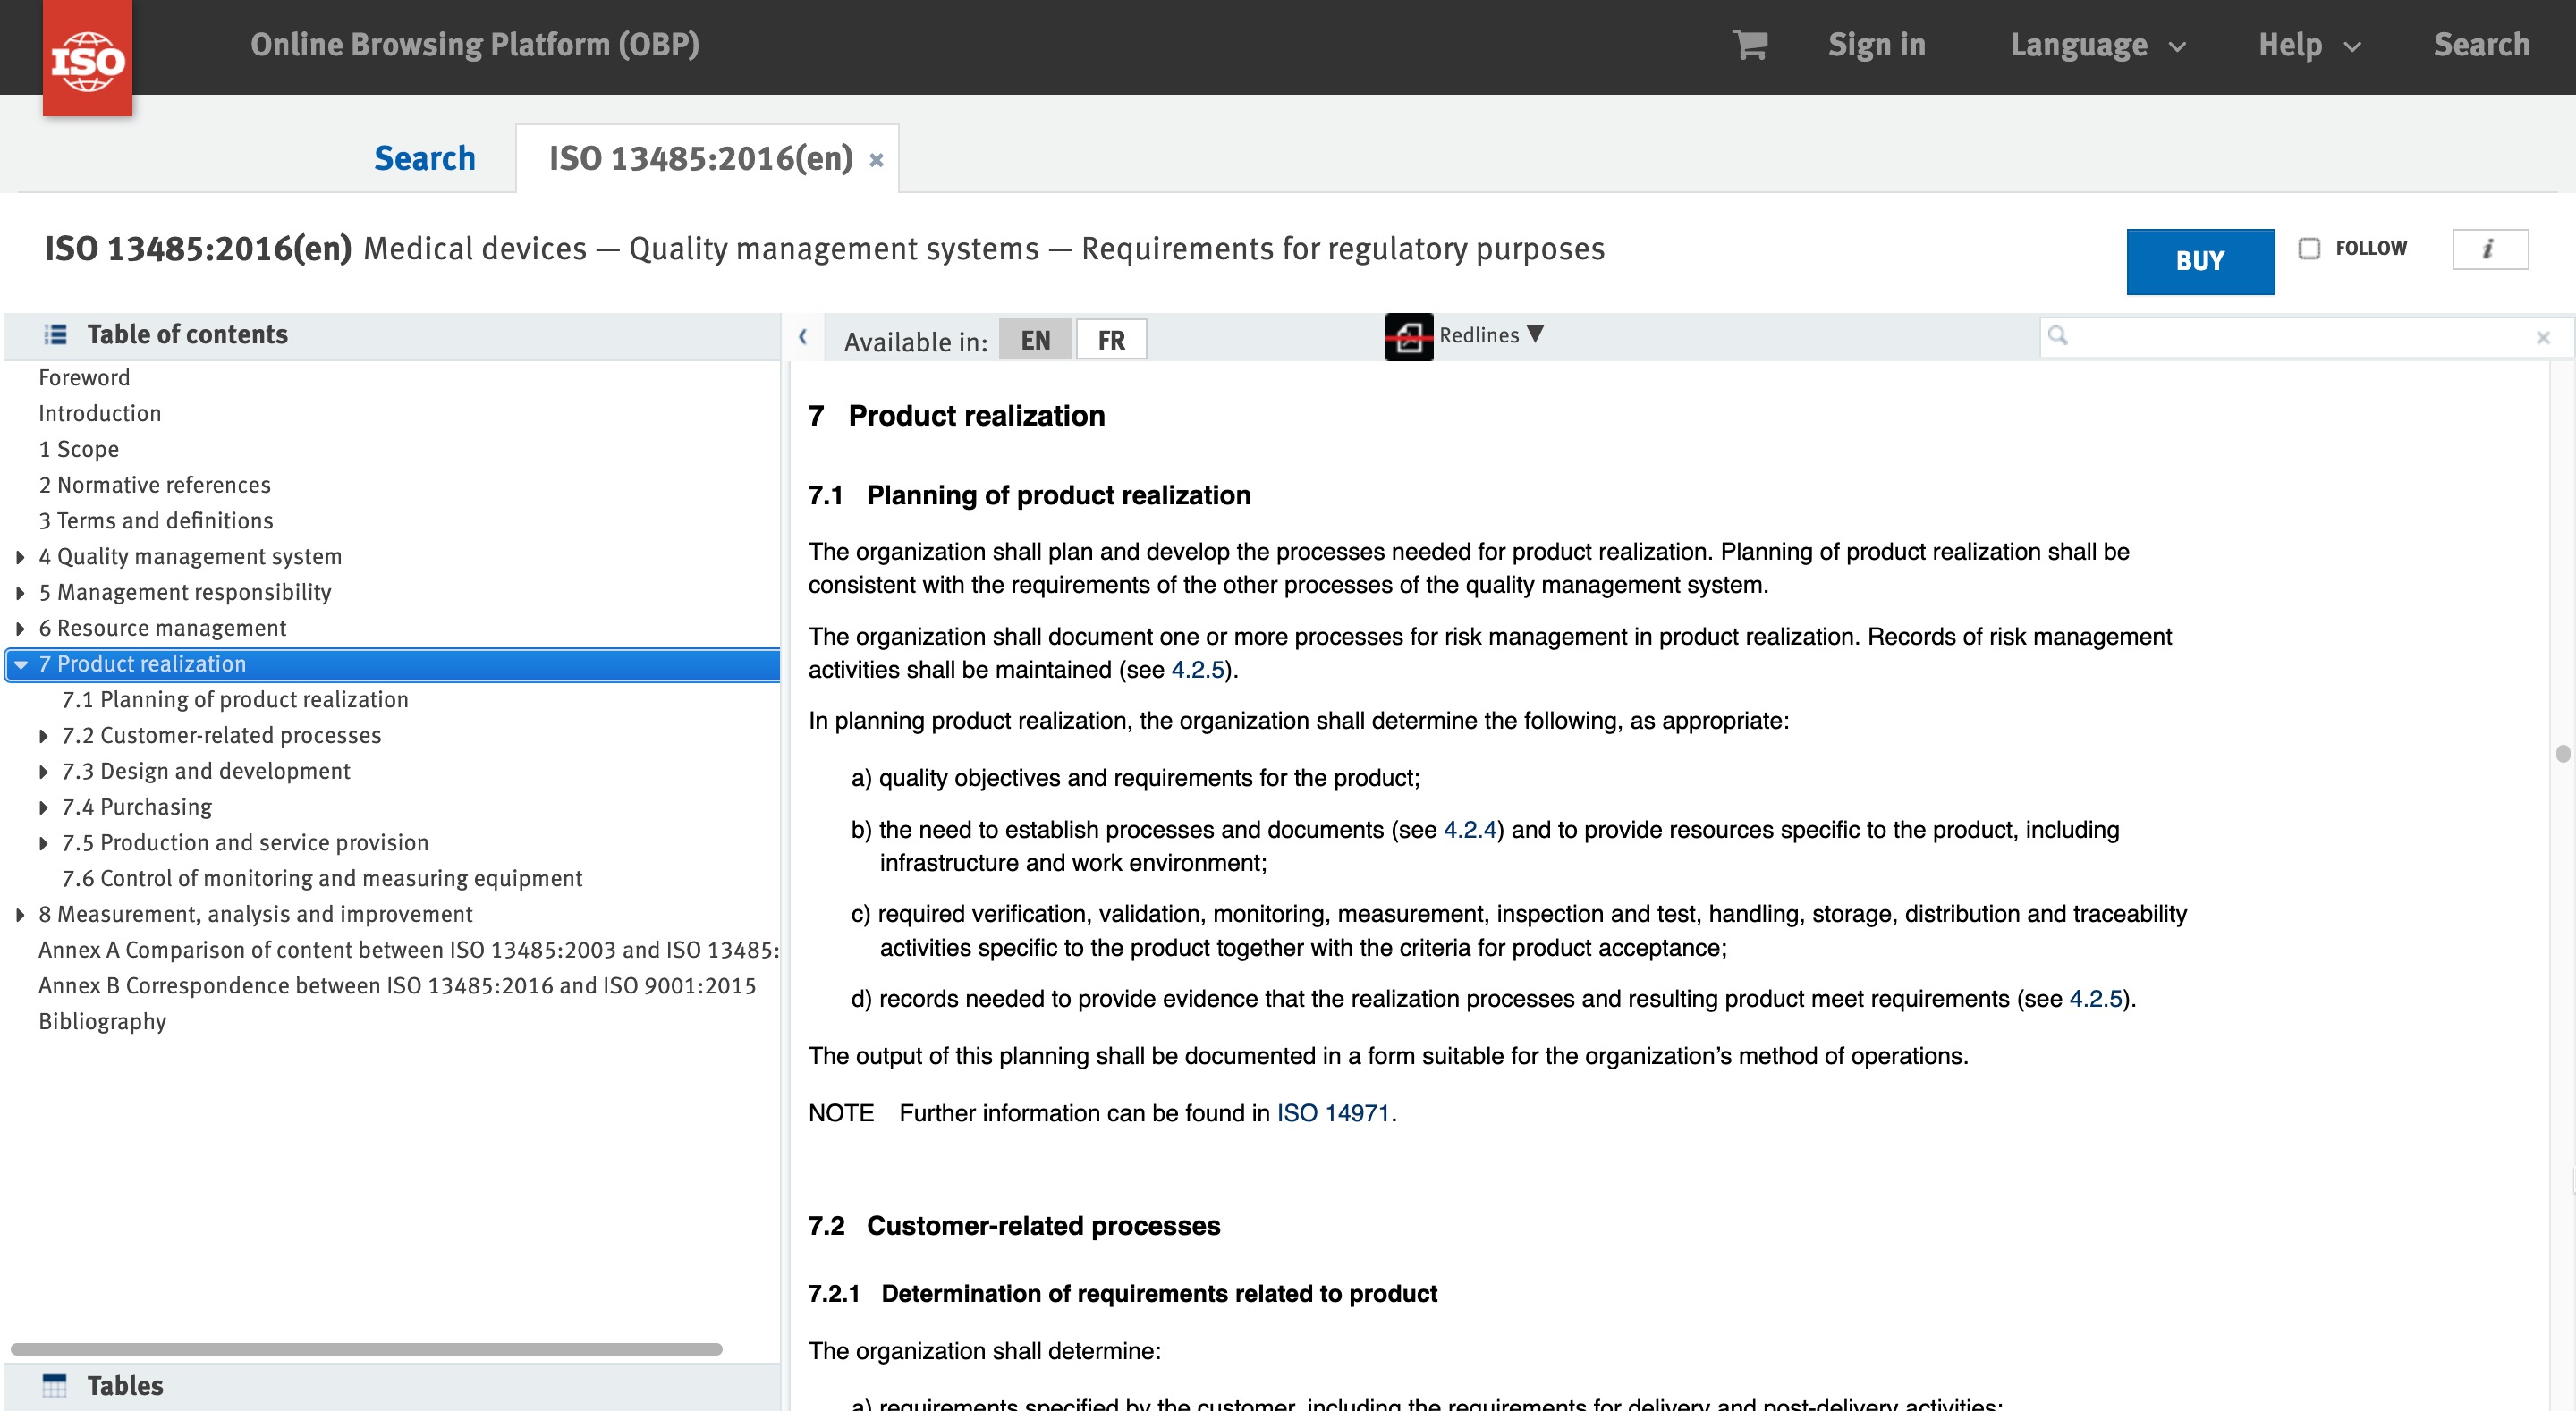Follow the 4.2.5 link in item d
2576x1411 pixels.
2095,999
